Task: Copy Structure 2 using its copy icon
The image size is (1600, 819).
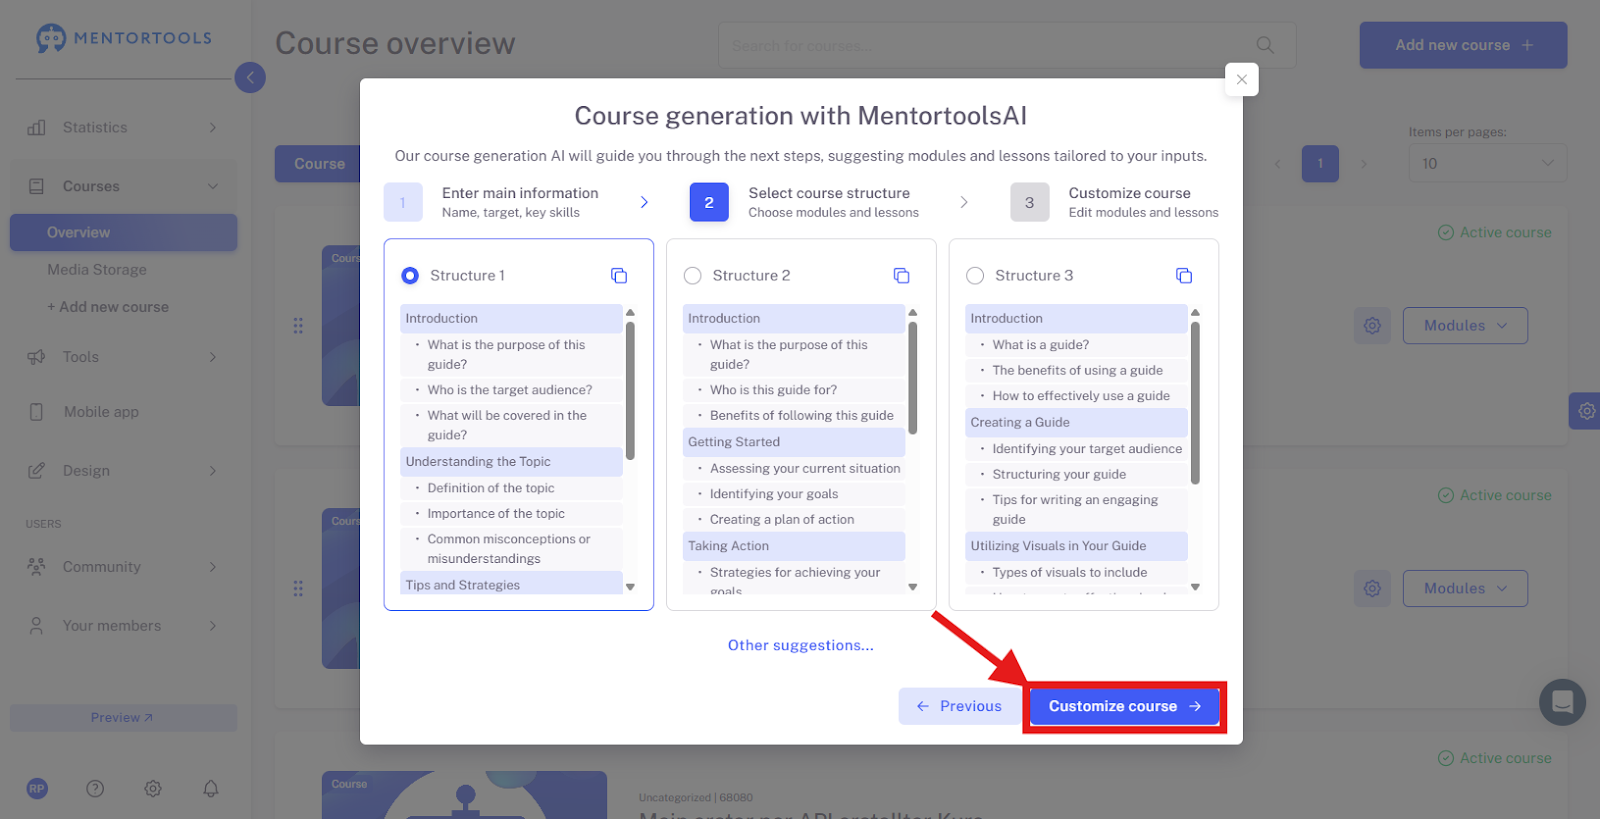Action: pos(901,275)
